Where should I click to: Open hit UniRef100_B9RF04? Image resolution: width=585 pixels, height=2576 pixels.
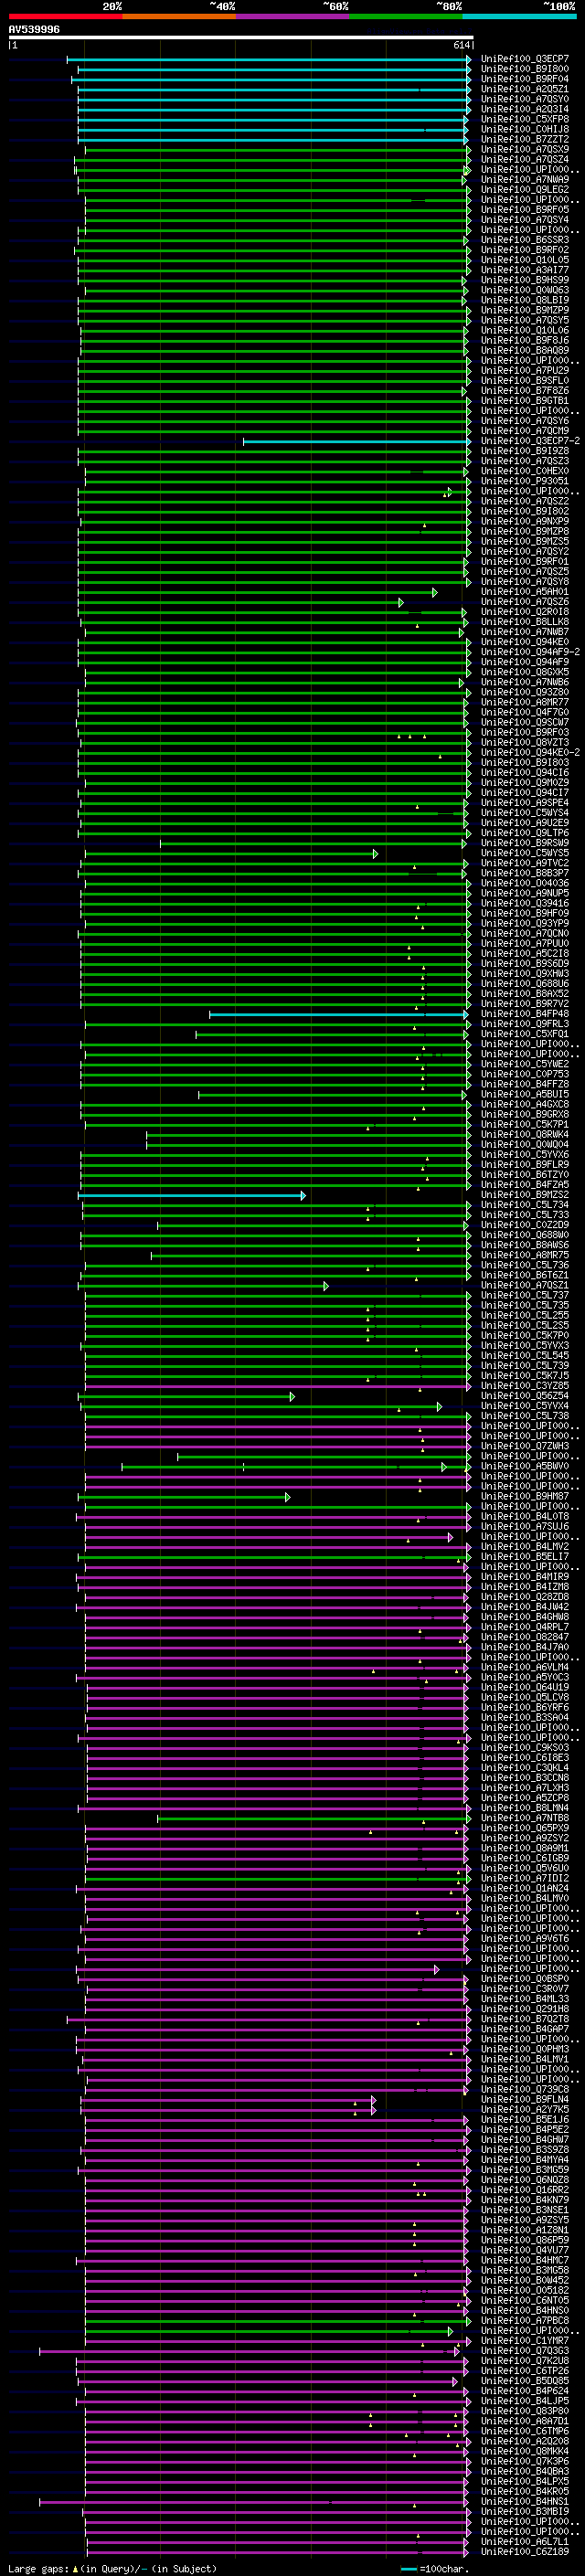point(525,79)
